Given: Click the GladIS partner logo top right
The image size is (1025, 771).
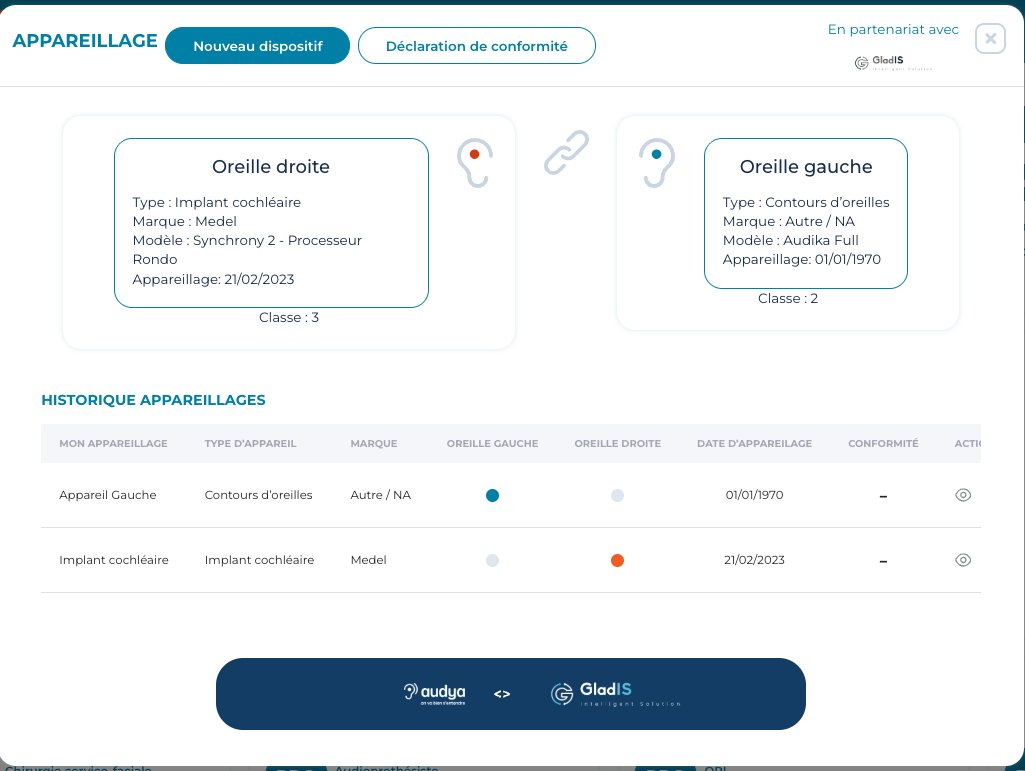Looking at the screenshot, I should coord(892,62).
